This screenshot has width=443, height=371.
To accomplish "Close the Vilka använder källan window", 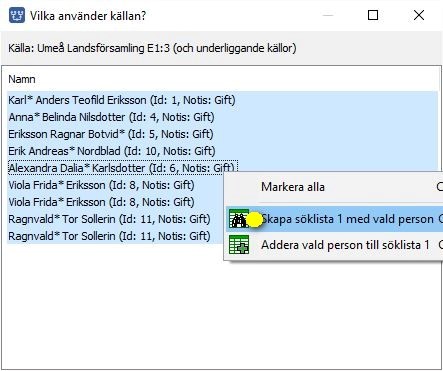I will (419, 15).
